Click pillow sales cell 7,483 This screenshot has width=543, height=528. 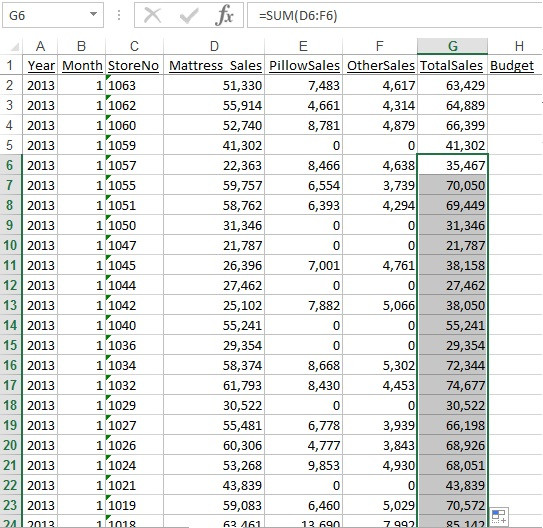click(x=303, y=85)
